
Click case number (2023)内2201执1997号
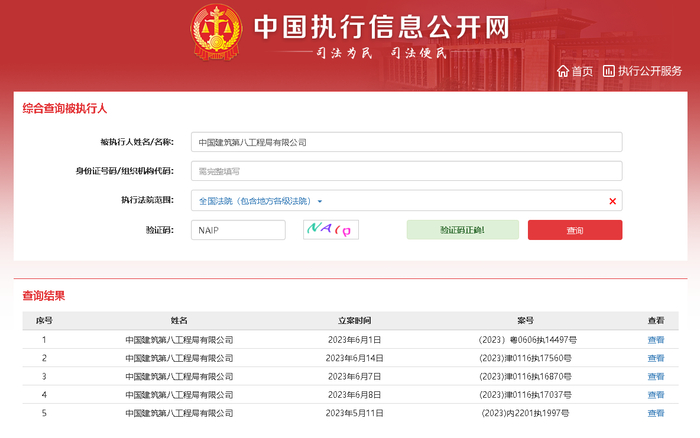pos(525,413)
